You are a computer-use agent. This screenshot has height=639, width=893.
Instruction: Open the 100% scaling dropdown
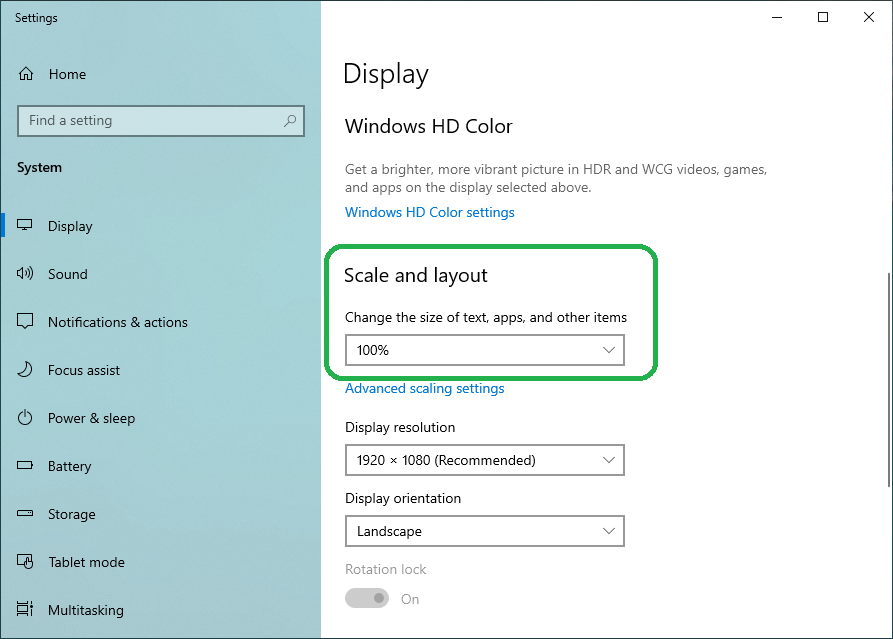(484, 350)
